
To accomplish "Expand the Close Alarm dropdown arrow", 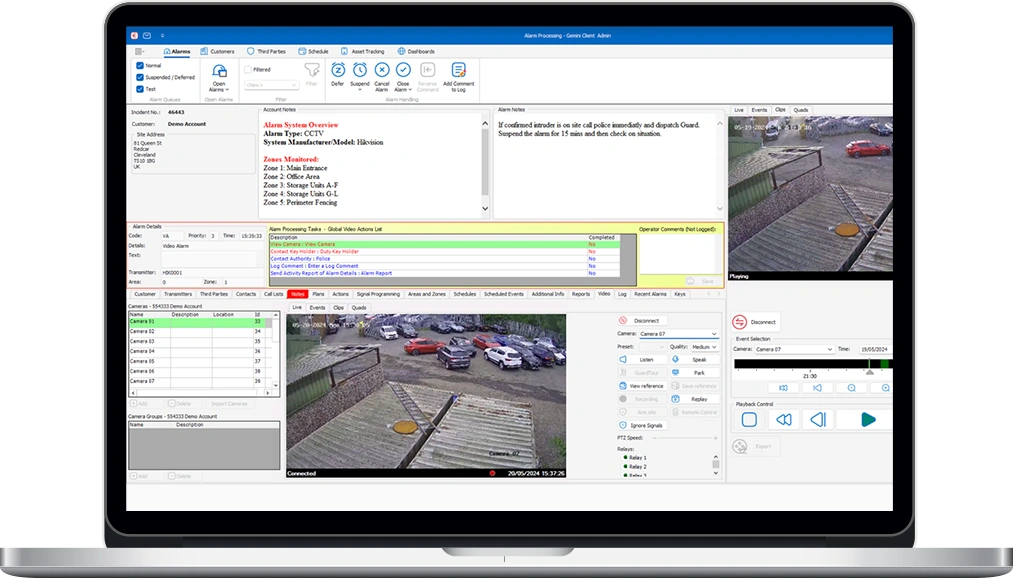I will [410, 90].
